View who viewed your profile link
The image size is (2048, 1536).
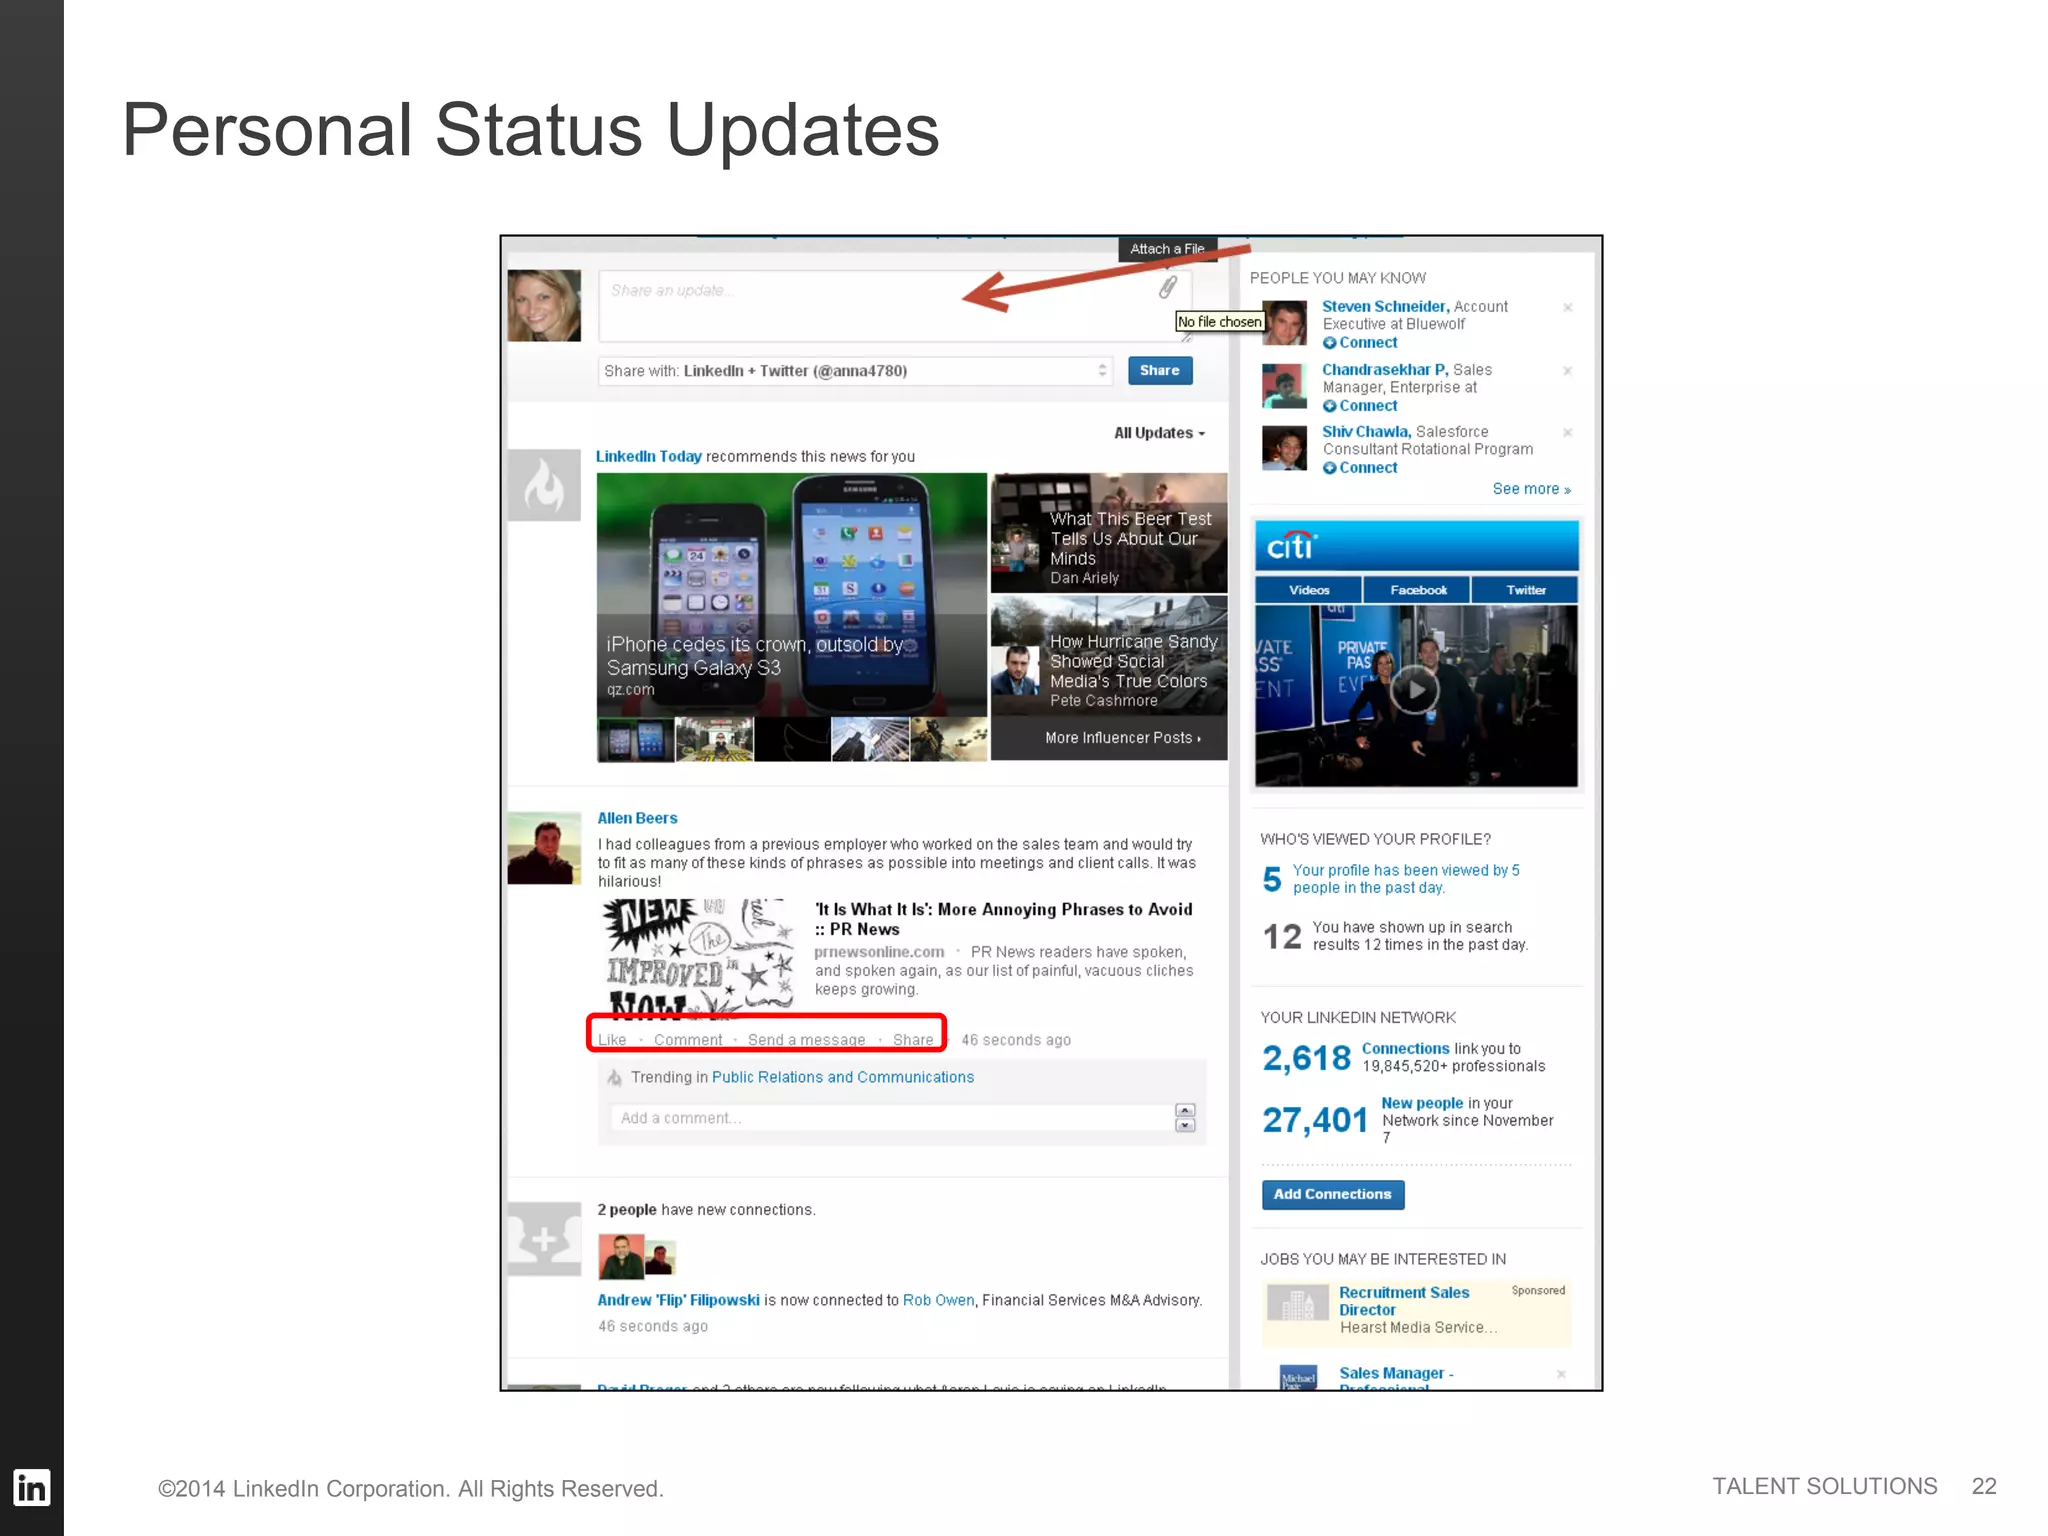1406,879
